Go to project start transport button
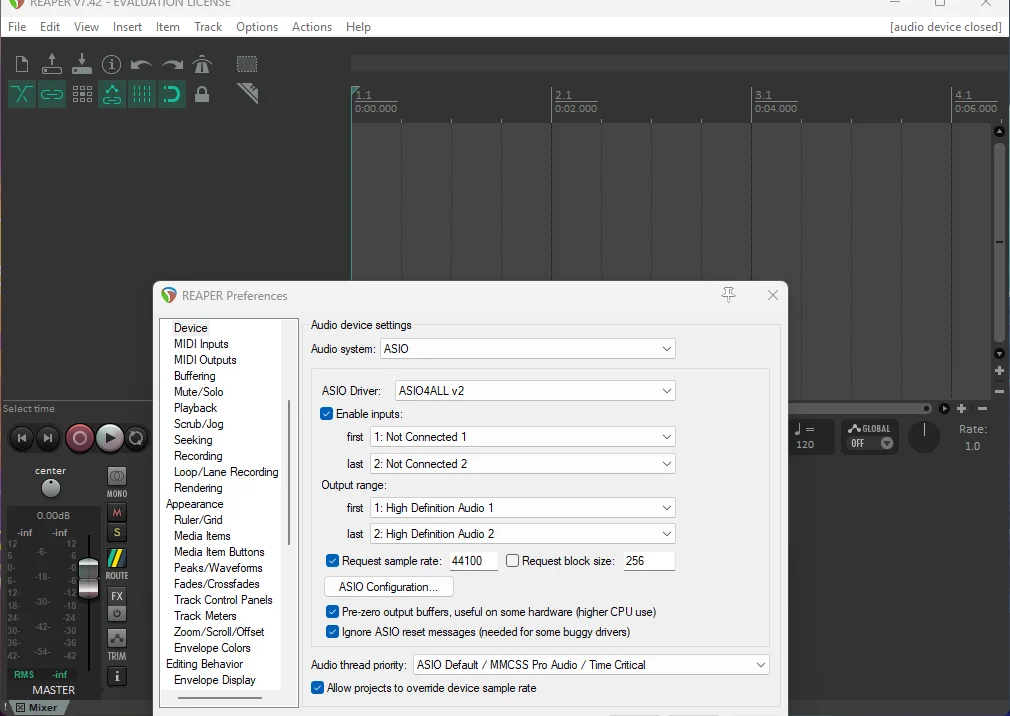 point(22,438)
